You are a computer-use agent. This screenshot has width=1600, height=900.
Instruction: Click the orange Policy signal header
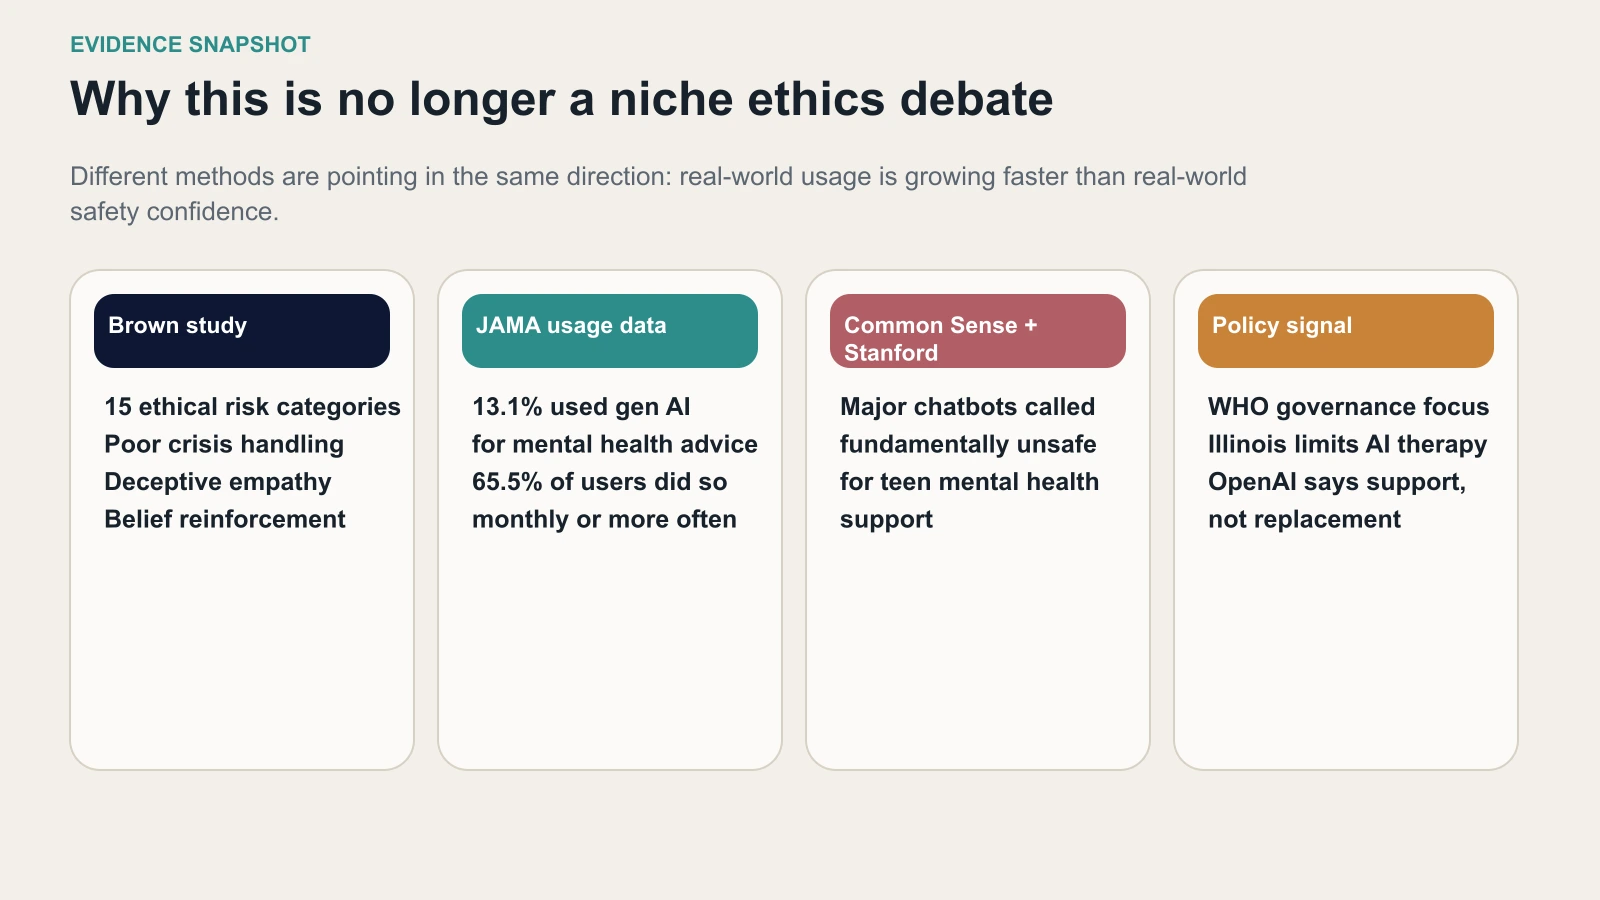1345,330
